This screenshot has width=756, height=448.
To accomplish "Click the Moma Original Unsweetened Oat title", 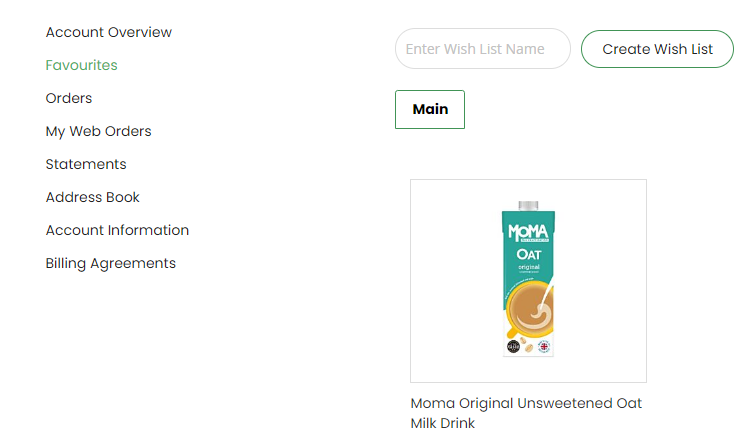I will (x=526, y=403).
